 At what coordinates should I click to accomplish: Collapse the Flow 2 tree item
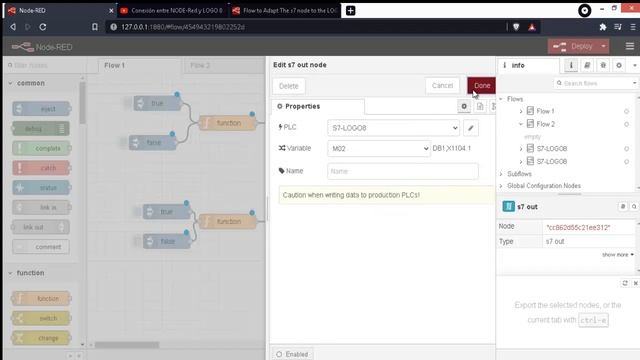pos(521,124)
